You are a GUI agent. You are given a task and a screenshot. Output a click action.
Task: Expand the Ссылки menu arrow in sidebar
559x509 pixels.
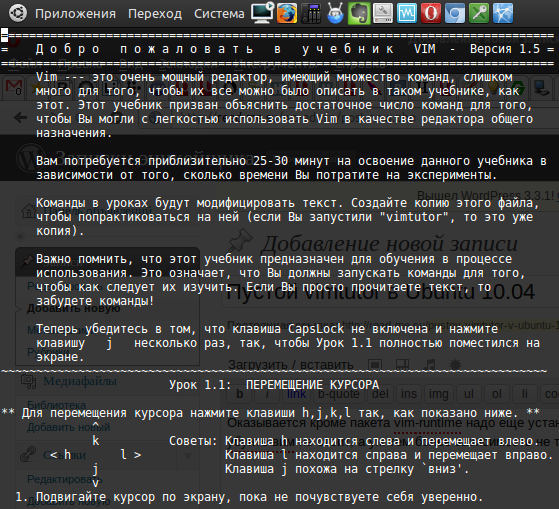point(188,456)
